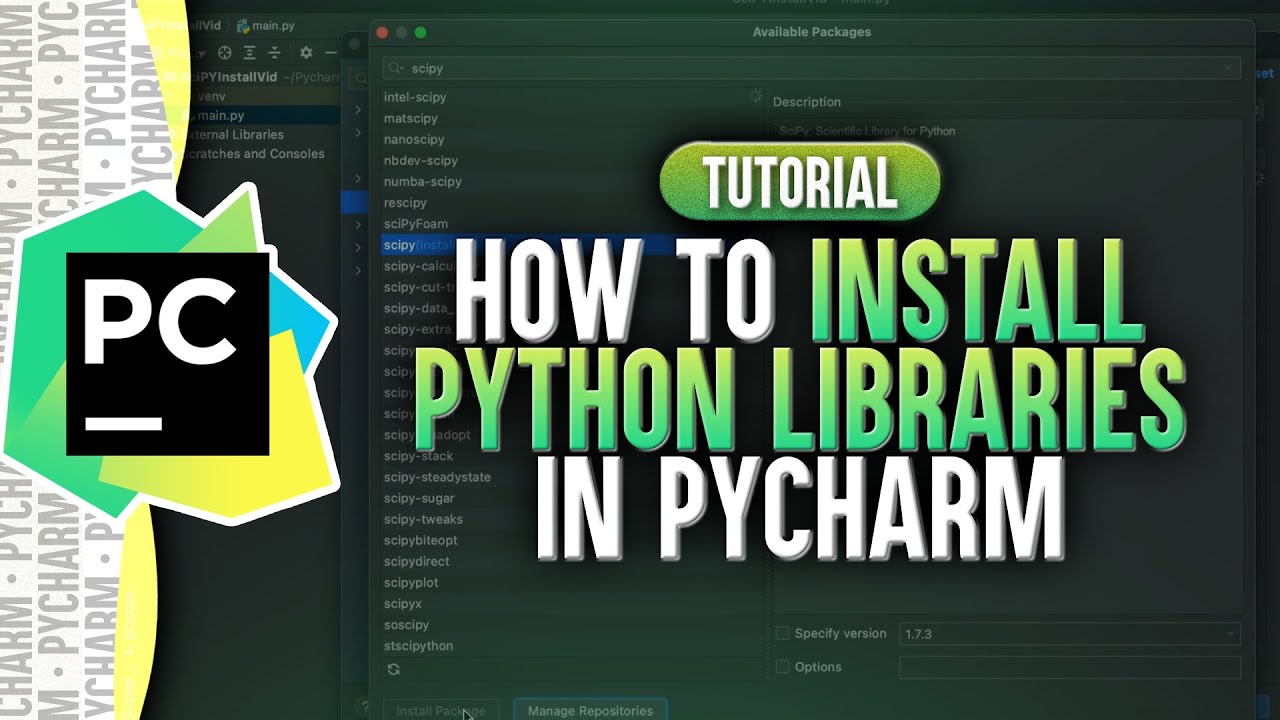The width and height of the screenshot is (1280, 720).
Task: Click the scipy search field
Action: tap(812, 68)
